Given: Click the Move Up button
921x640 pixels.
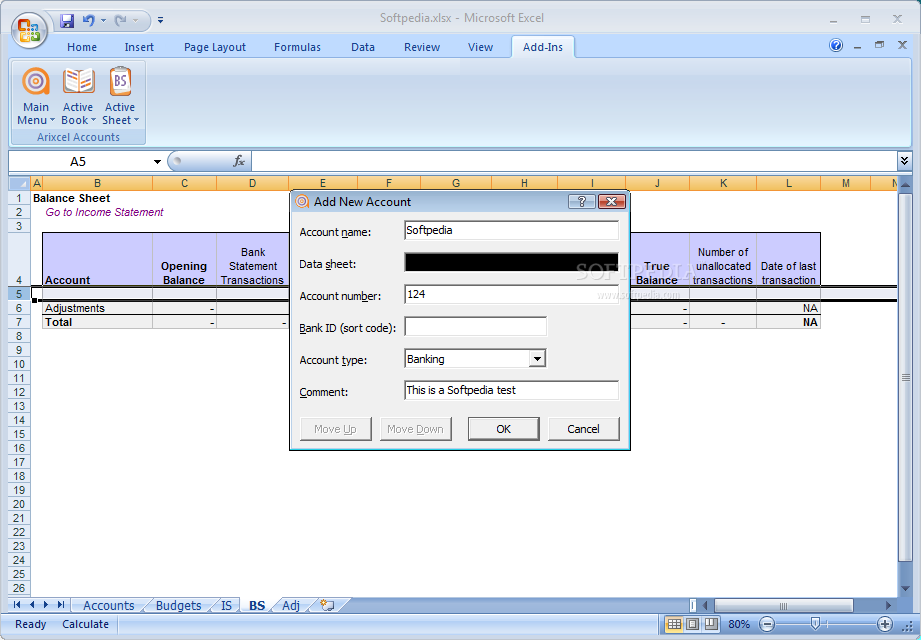Looking at the screenshot, I should tap(335, 429).
